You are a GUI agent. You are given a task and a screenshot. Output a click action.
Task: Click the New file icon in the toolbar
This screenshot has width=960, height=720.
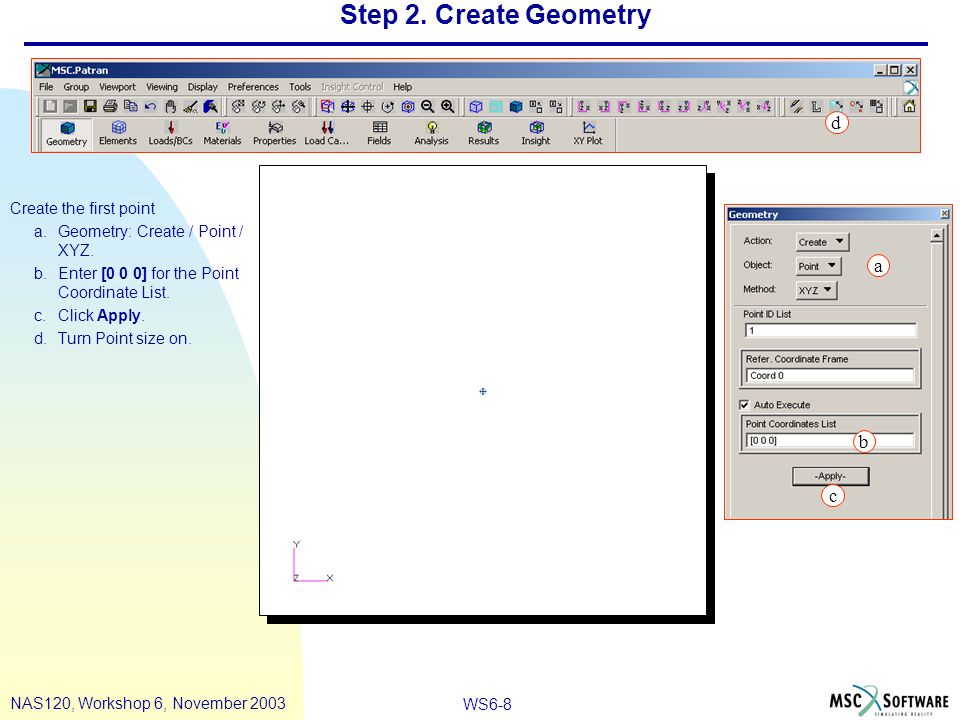[x=50, y=107]
